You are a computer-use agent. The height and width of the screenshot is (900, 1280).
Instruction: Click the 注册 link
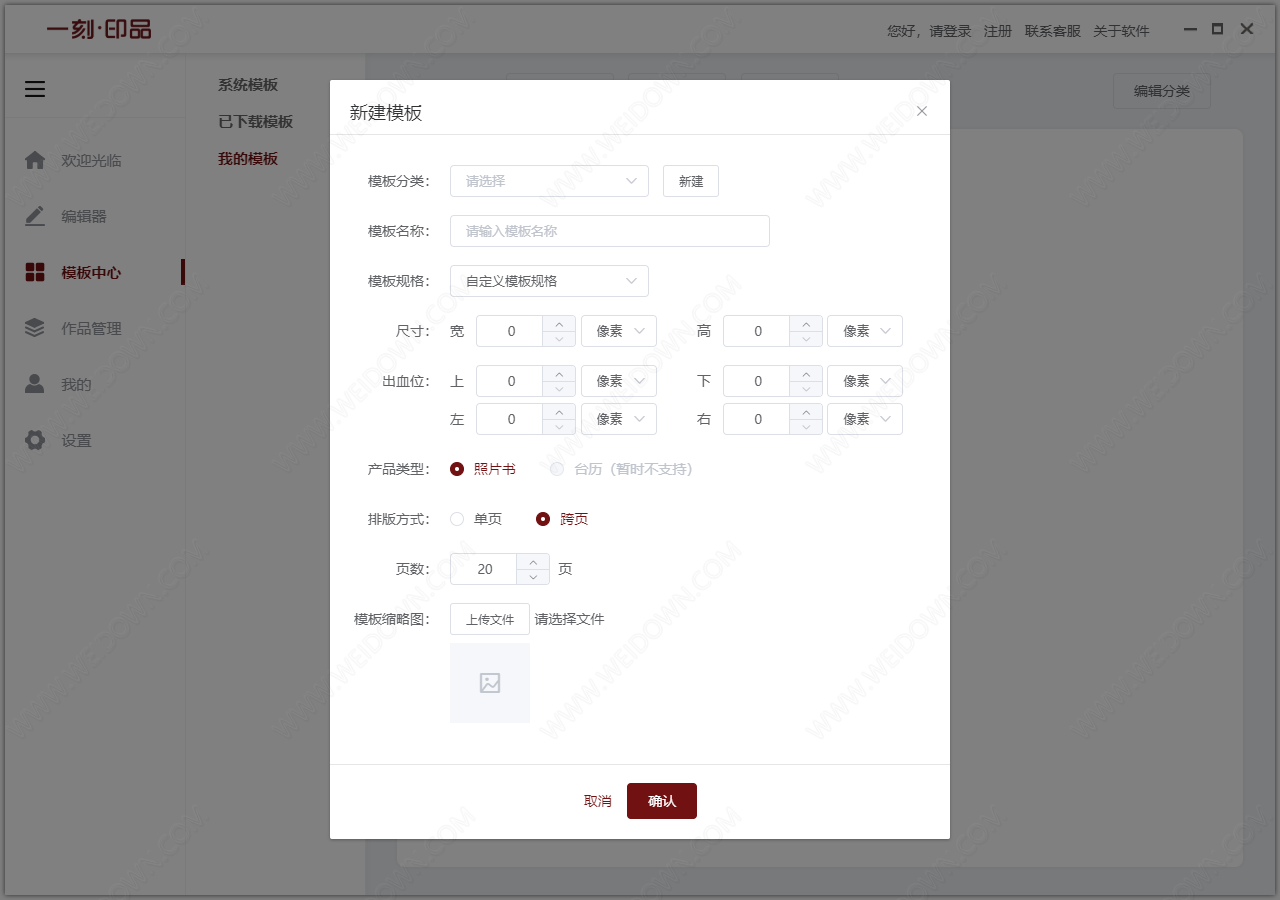point(998,31)
